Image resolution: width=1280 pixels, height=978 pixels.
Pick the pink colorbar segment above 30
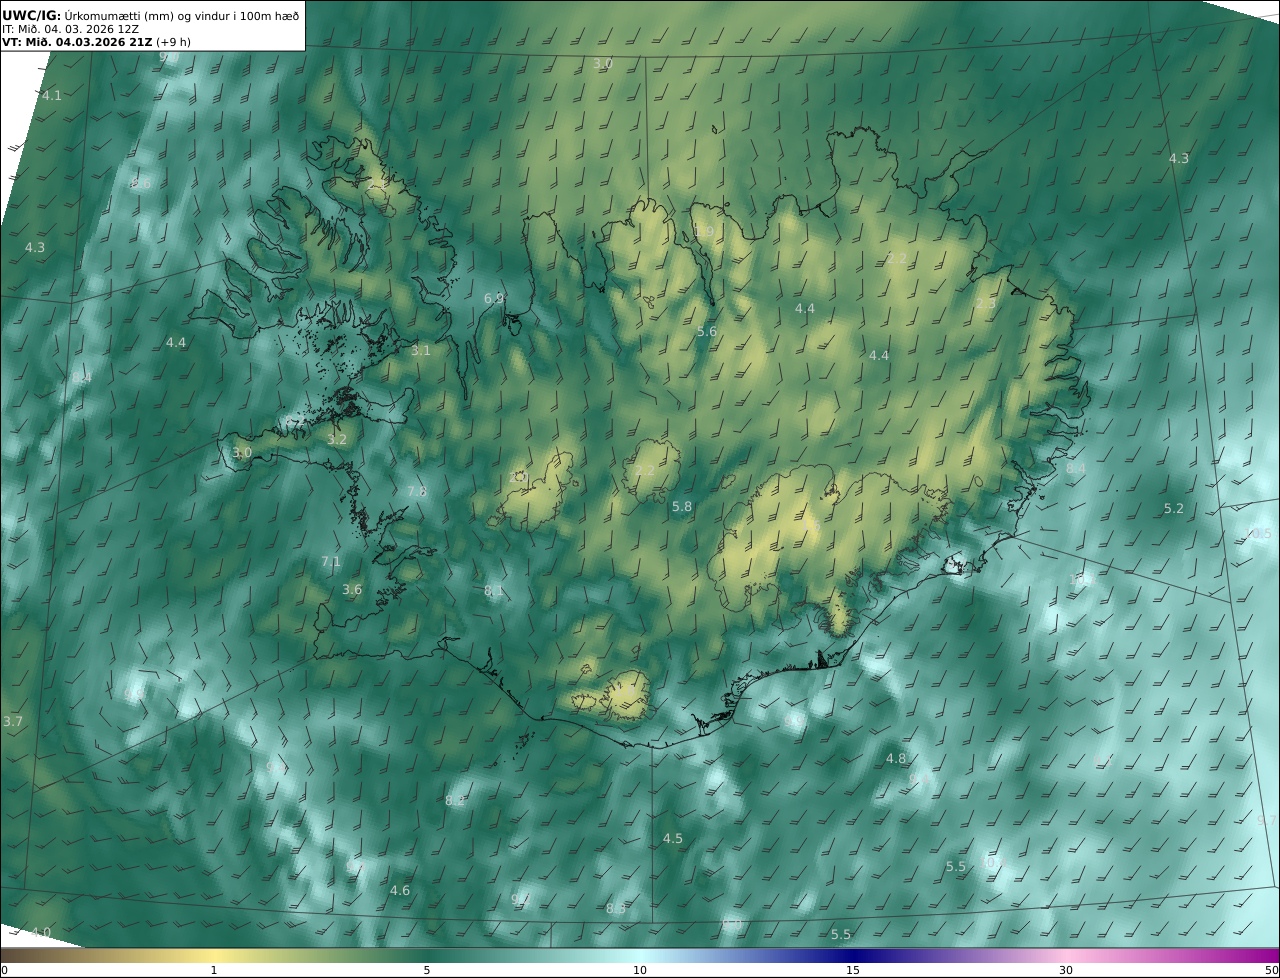click(x=1066, y=955)
